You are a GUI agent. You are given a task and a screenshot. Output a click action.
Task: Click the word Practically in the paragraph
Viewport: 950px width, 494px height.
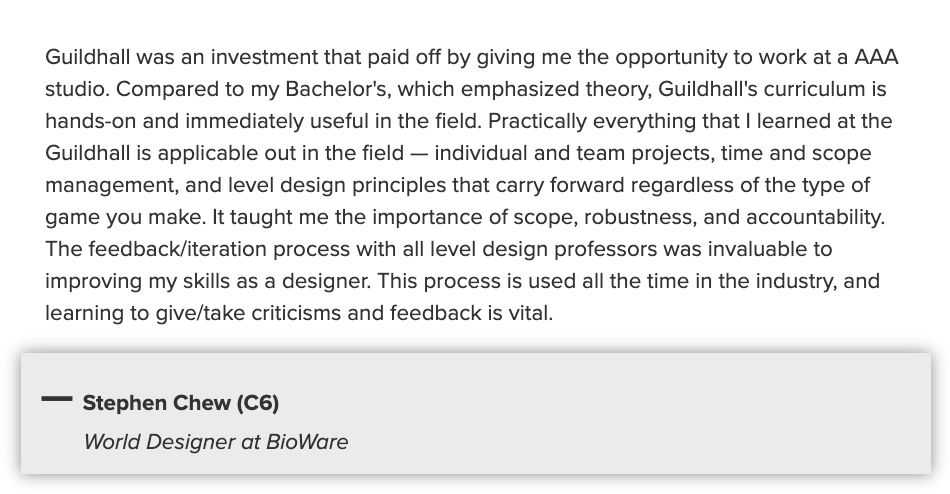click(537, 121)
